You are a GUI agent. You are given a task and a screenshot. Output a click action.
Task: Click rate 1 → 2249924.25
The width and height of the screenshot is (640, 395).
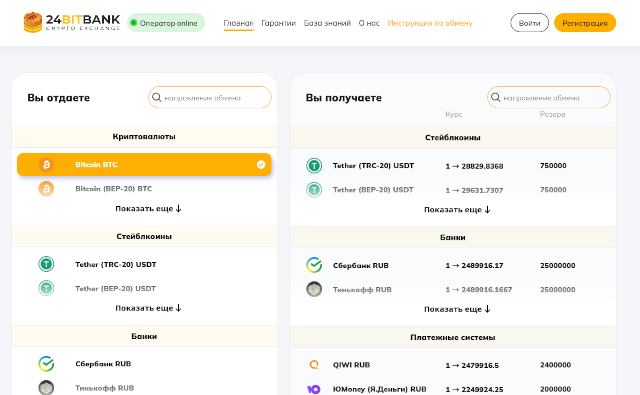tap(474, 389)
